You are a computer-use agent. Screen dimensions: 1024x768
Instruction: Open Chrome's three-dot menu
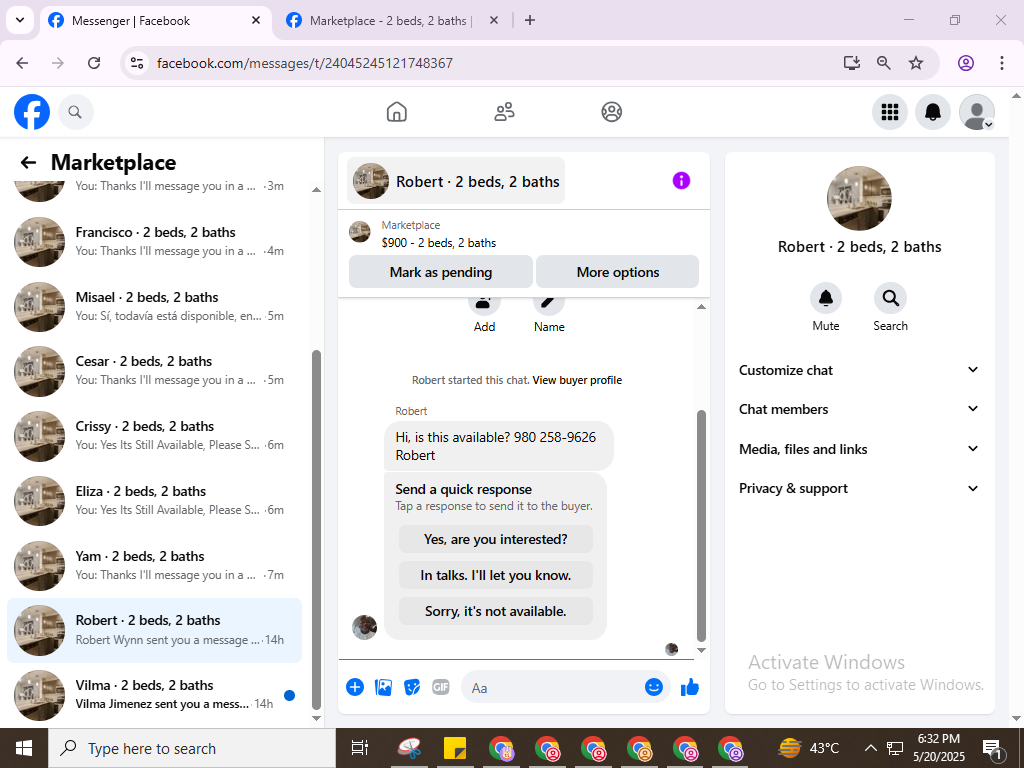click(1001, 63)
